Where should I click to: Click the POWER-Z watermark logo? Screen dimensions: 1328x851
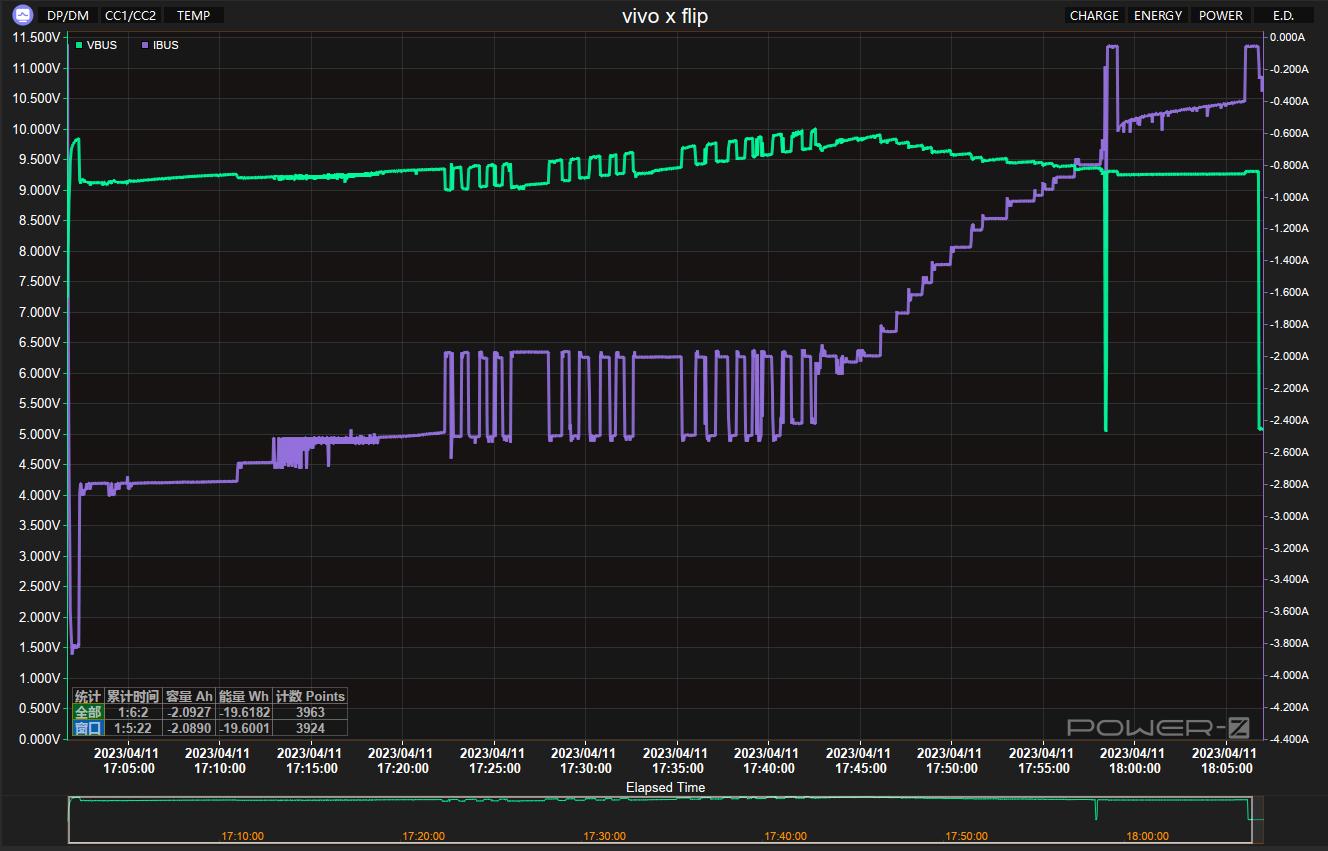point(1158,727)
